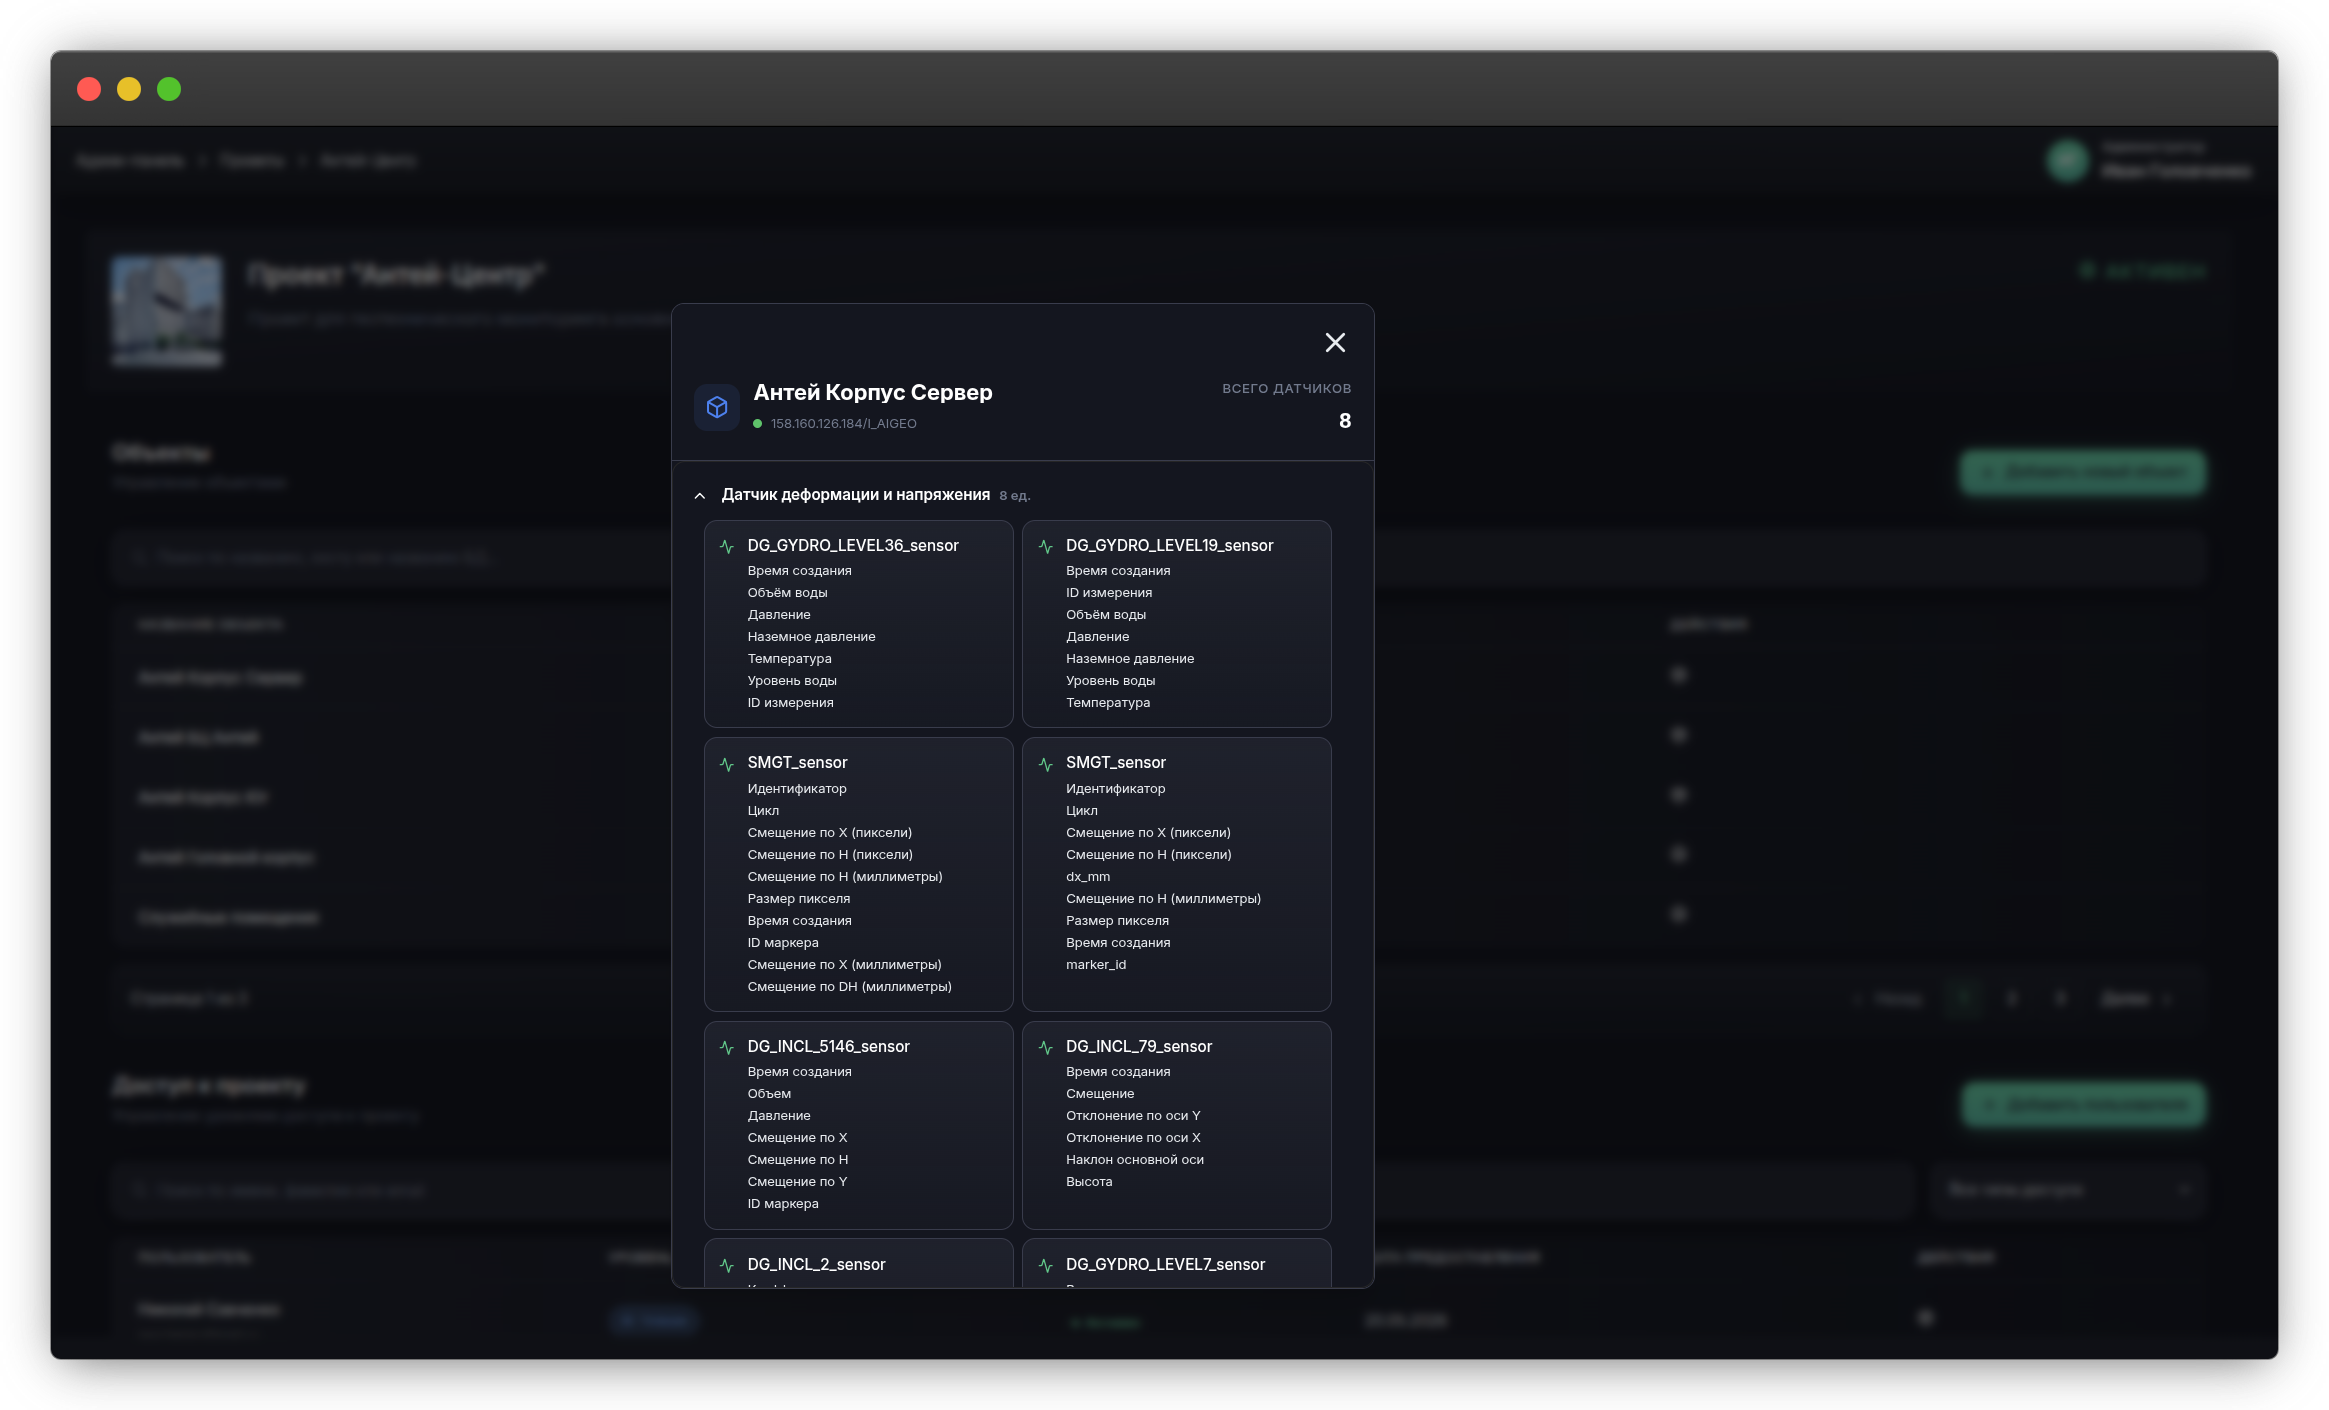Viewport: 2329px width, 1410px height.
Task: Click ID измерения in DG_GYDRO_LEVEL19_sensor
Action: pos(1108,593)
